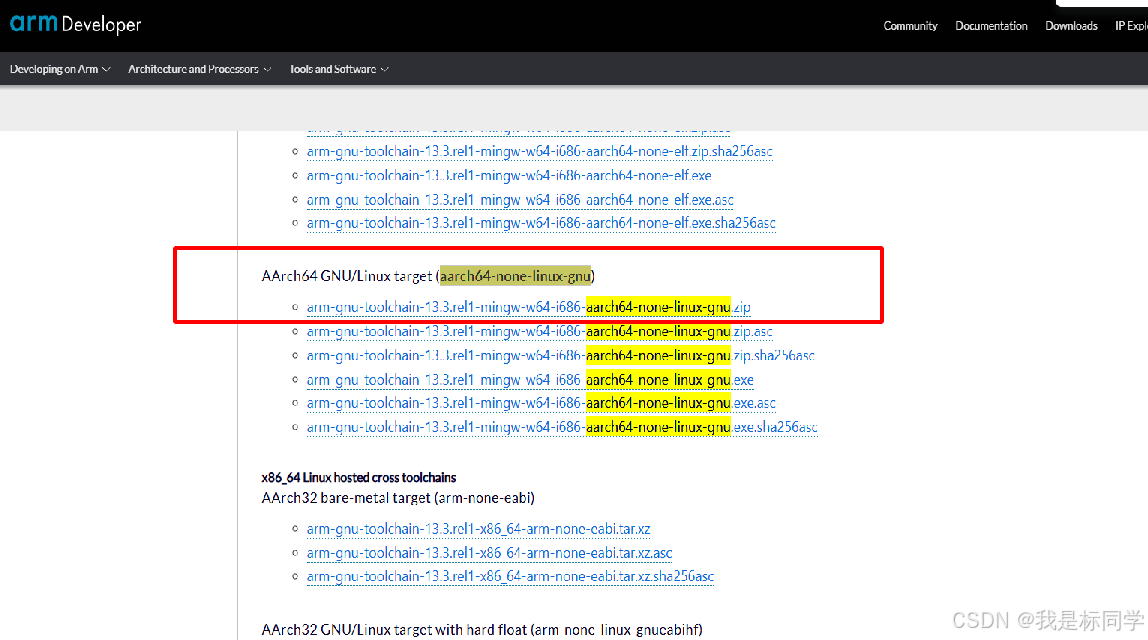
Task: Download mingw aarch64-none-elf.exe.asc signature
Action: 520,200
